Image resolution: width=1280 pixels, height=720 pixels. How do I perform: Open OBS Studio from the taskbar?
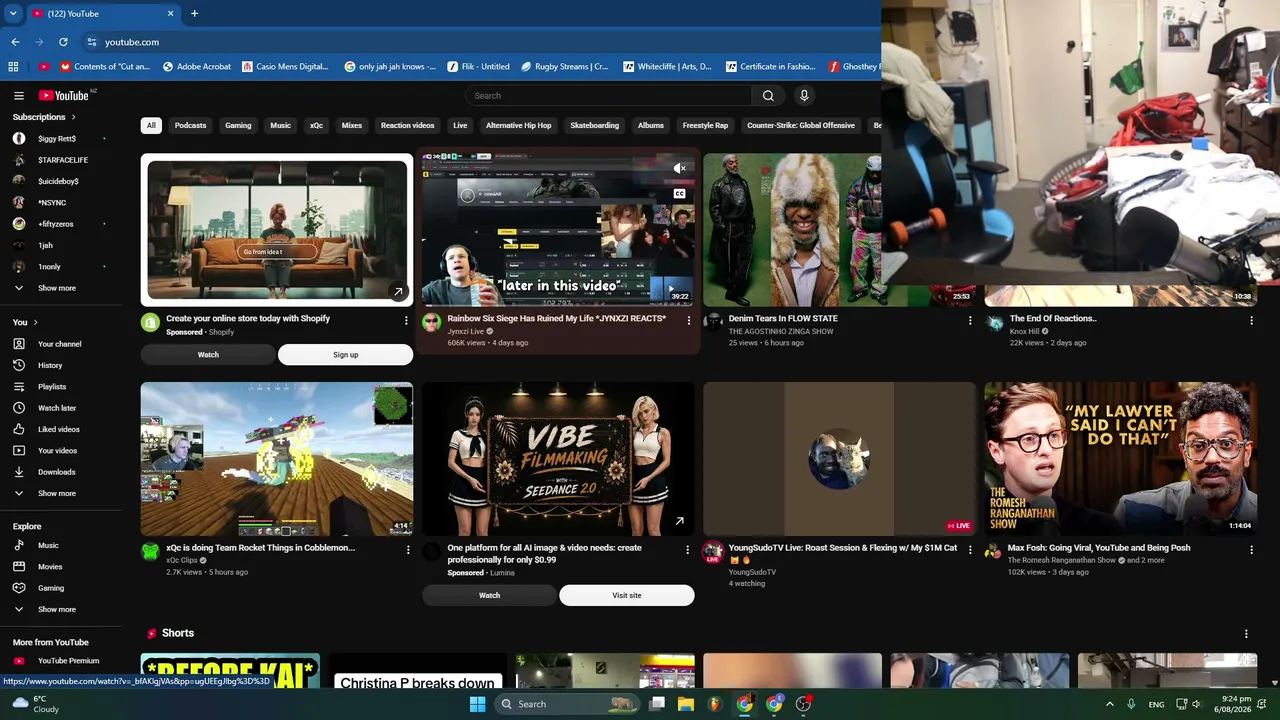pos(803,704)
